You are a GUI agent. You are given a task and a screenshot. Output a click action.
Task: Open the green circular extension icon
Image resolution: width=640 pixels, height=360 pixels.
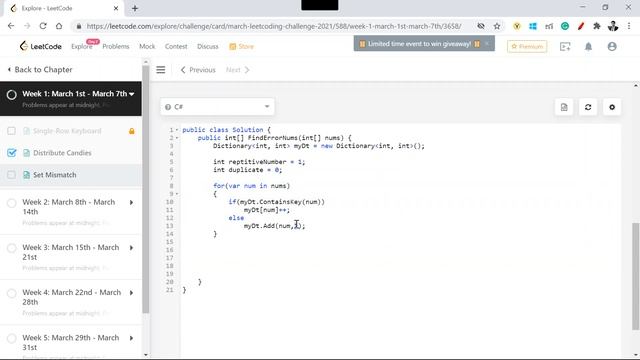tap(565, 26)
